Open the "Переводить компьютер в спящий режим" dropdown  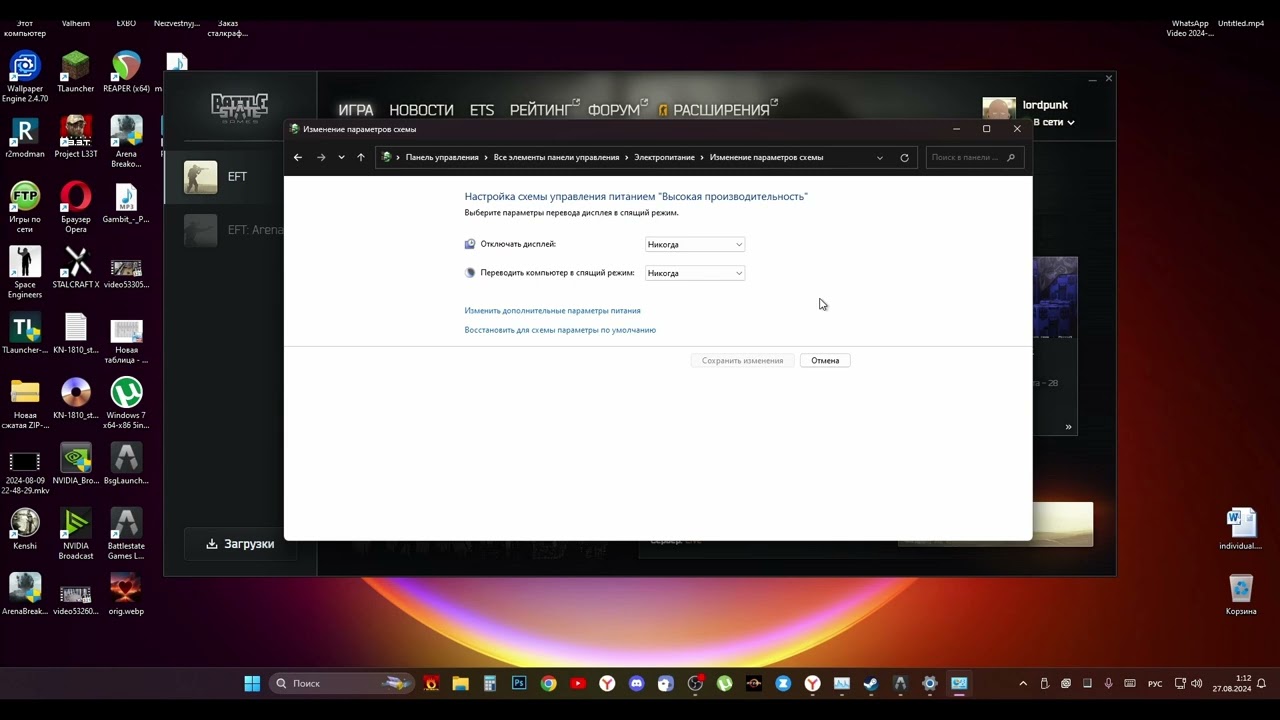(695, 273)
